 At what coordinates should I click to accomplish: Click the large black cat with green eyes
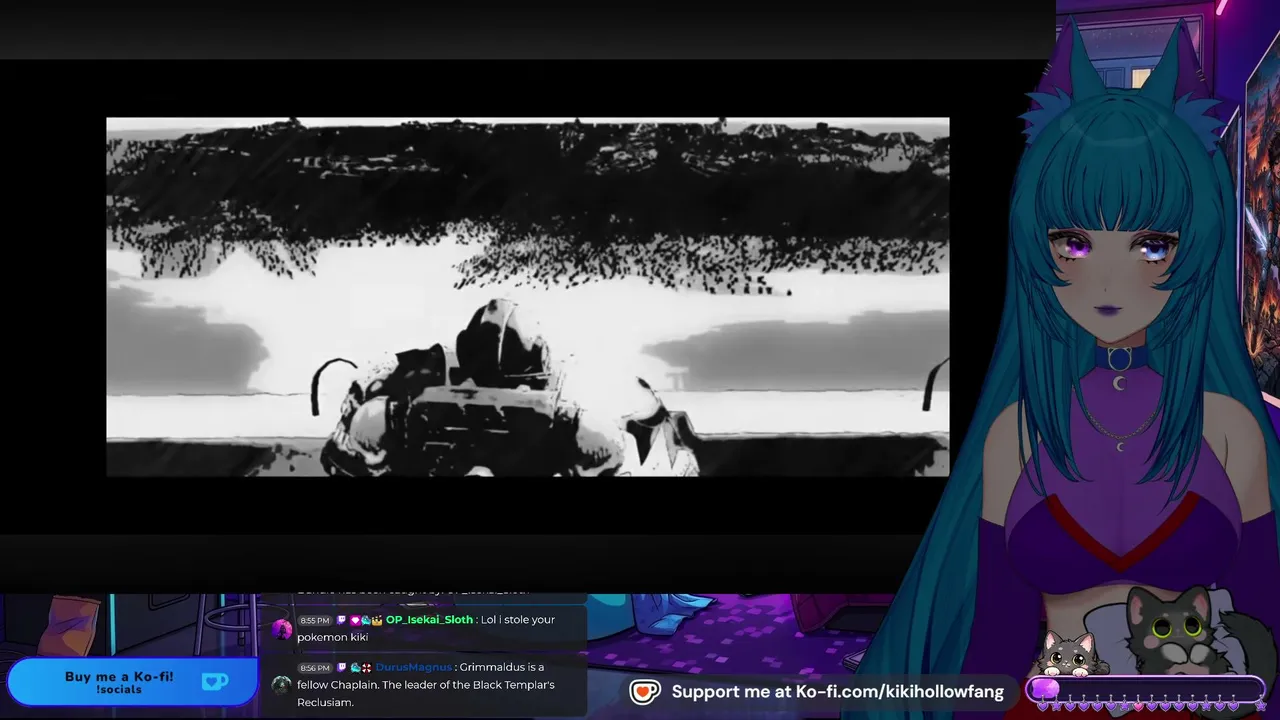[1178, 632]
